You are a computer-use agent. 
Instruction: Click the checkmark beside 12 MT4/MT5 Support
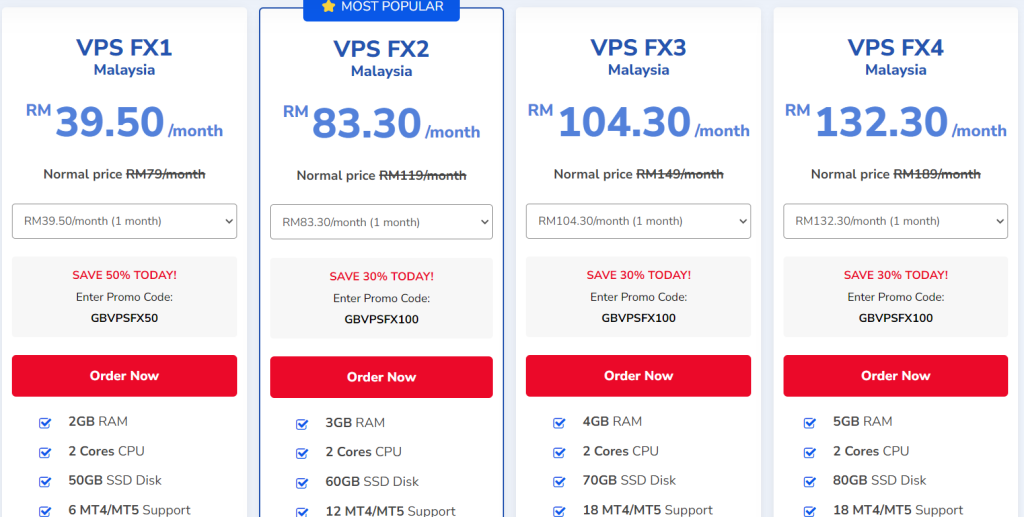[302, 511]
